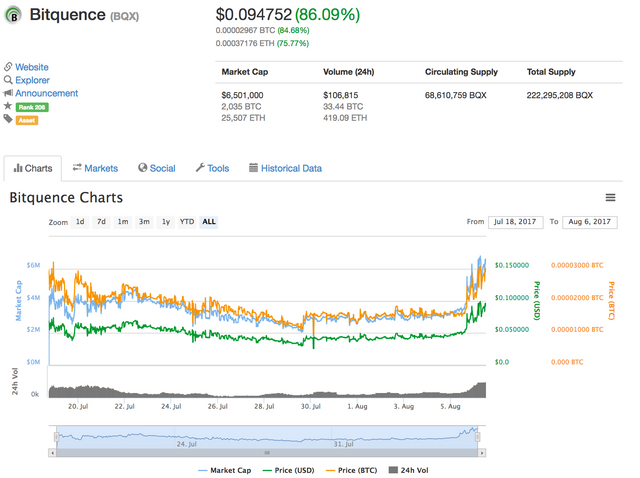Click the magnifier icon beside Explorer
The height and width of the screenshot is (478, 640).
[8, 80]
